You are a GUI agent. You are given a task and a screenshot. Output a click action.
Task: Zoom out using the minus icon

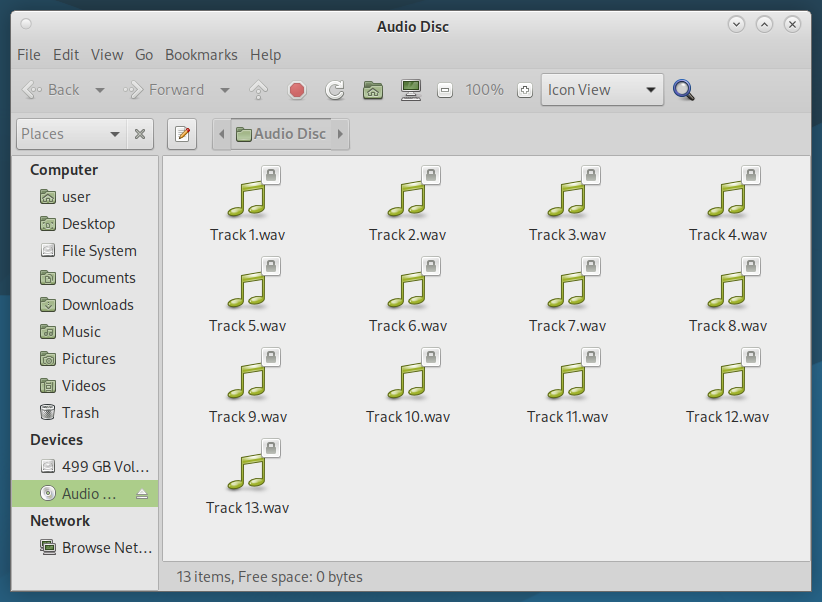coord(445,90)
